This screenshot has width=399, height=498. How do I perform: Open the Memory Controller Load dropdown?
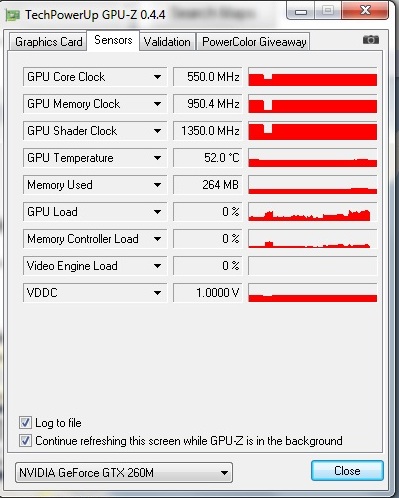tap(157, 239)
